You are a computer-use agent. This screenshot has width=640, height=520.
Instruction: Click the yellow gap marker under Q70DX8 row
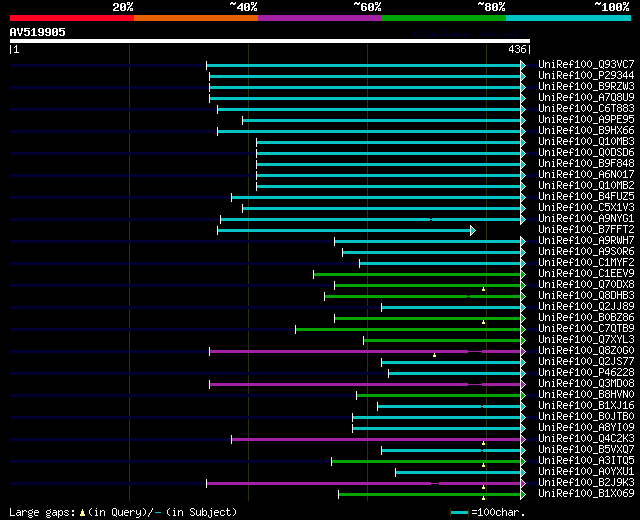[x=483, y=289]
